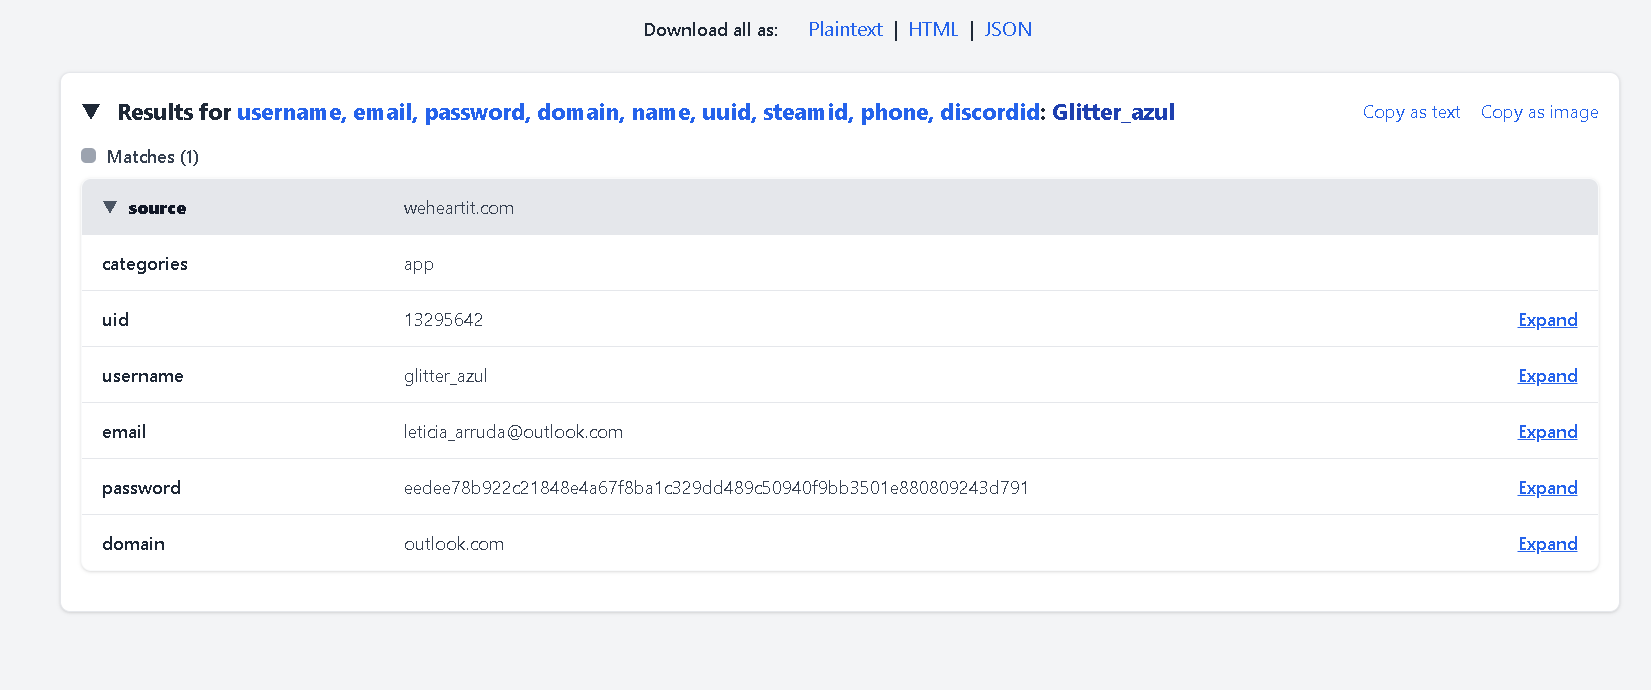Screen dimensions: 1651x690
Task: Collapse the Results section triangle
Action: (91, 112)
